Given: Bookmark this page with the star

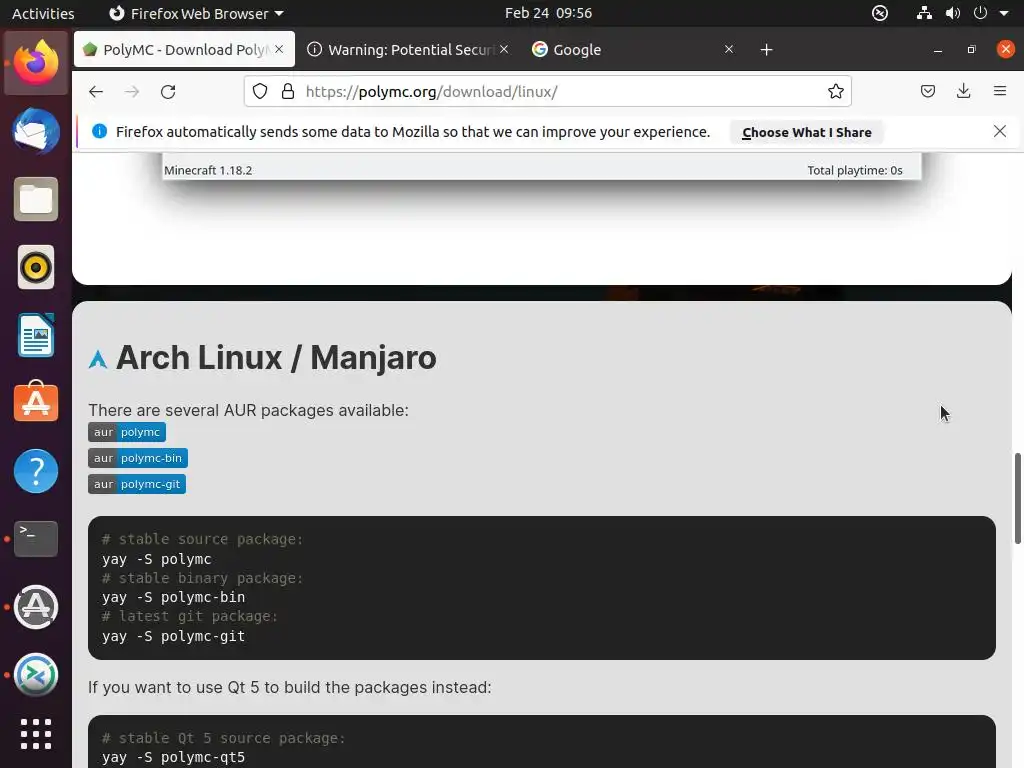Looking at the screenshot, I should click(835, 91).
